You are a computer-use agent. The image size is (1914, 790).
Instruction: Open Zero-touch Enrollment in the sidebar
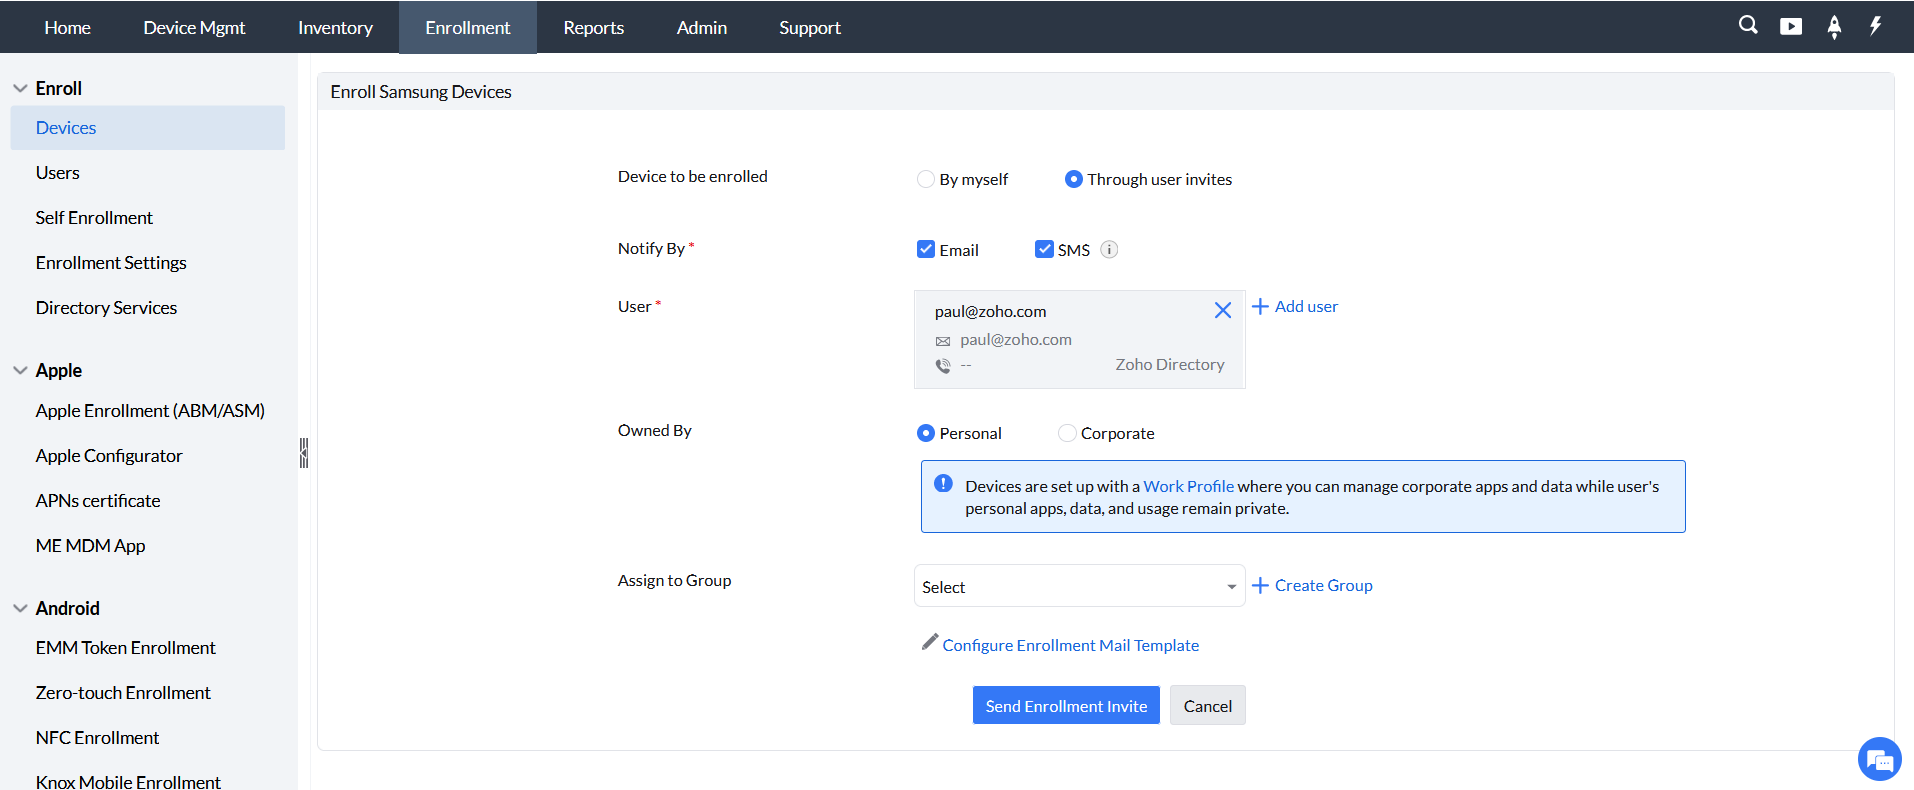123,693
